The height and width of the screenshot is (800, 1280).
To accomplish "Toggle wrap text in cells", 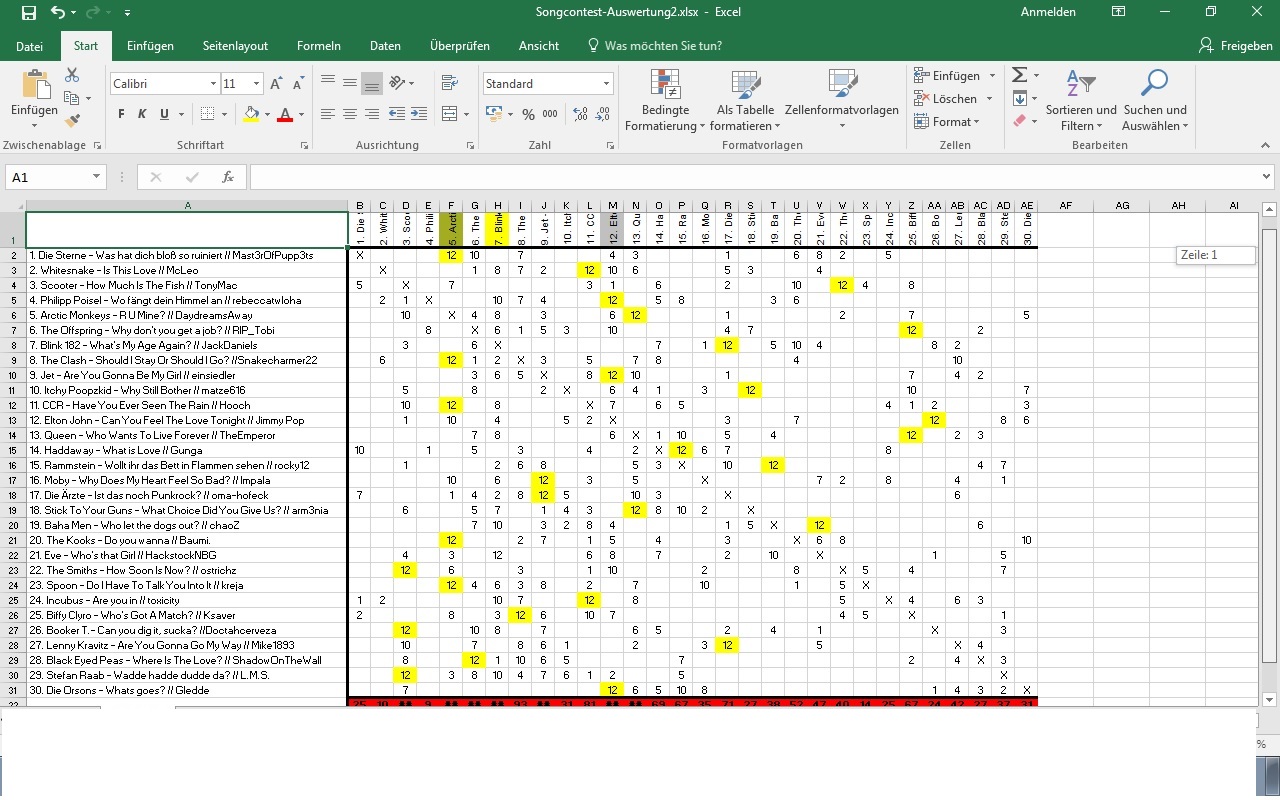I will click(x=448, y=83).
